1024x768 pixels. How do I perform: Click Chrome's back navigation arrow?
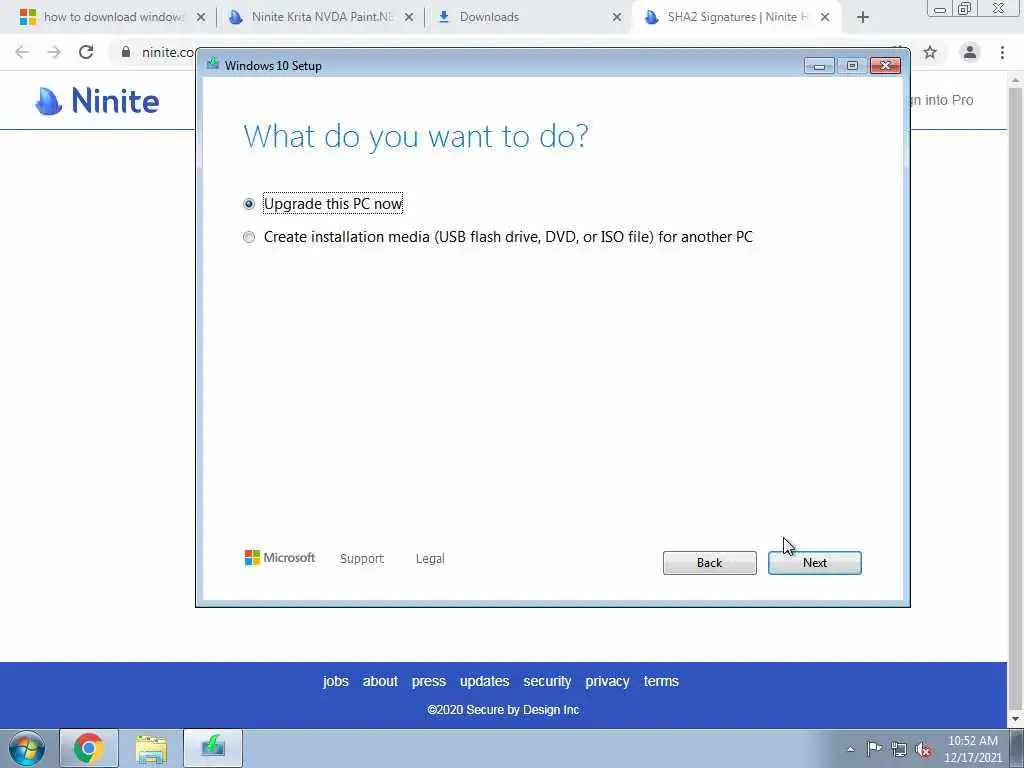(x=22, y=52)
